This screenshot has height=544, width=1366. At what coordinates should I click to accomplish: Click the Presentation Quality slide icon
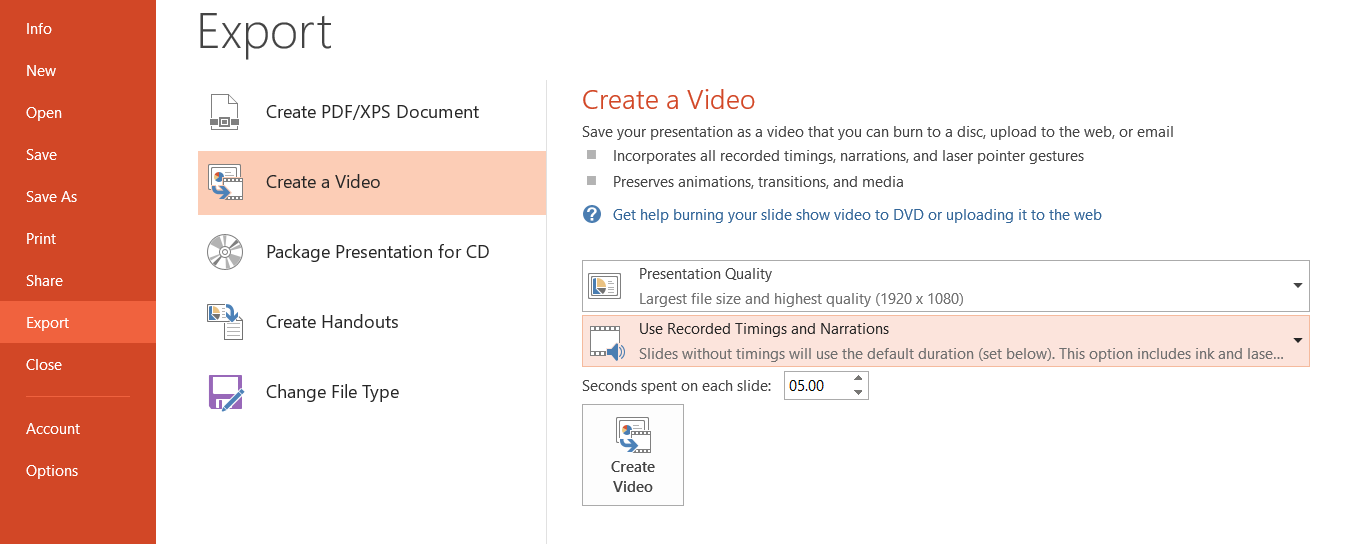pos(606,286)
